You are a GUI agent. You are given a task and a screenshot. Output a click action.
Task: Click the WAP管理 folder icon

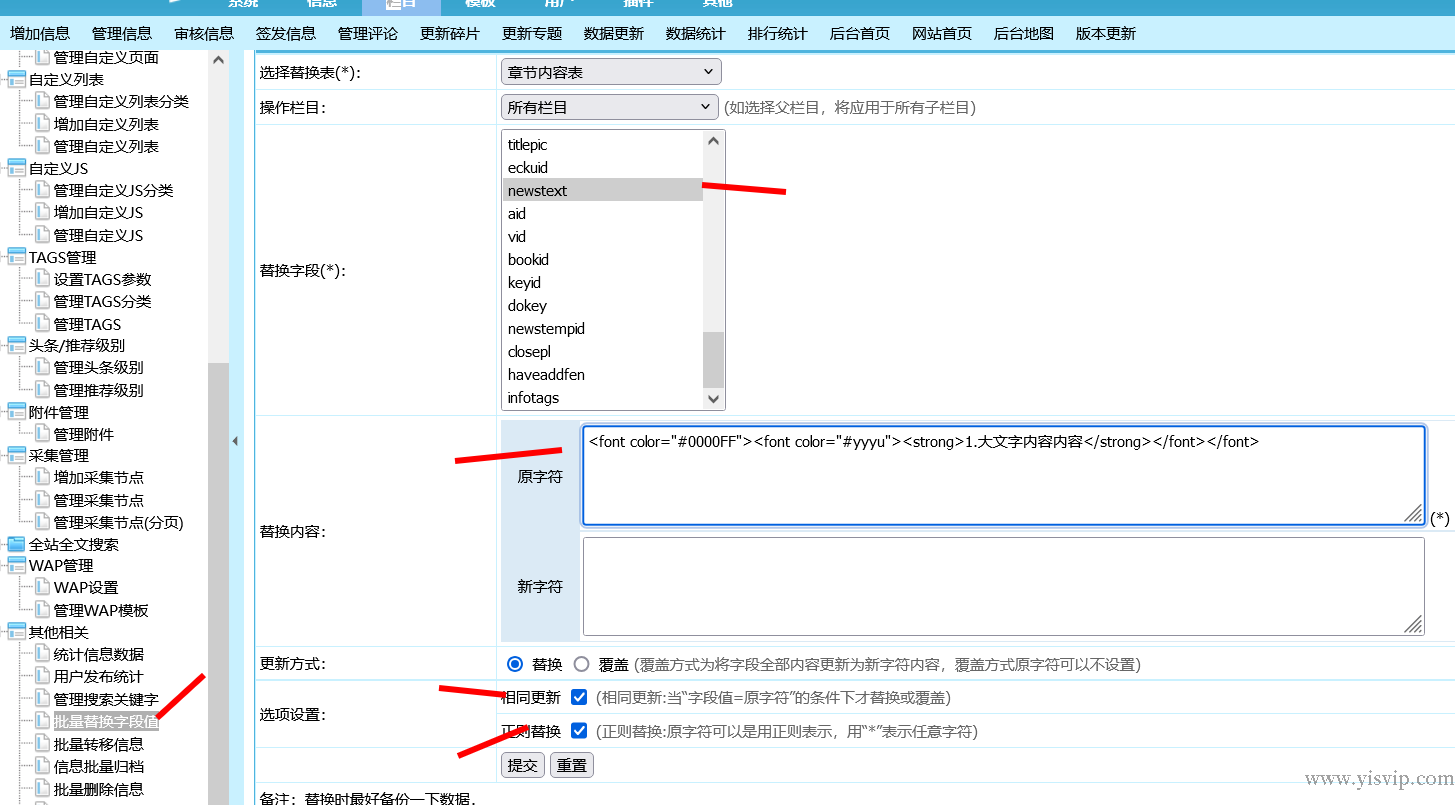point(18,565)
